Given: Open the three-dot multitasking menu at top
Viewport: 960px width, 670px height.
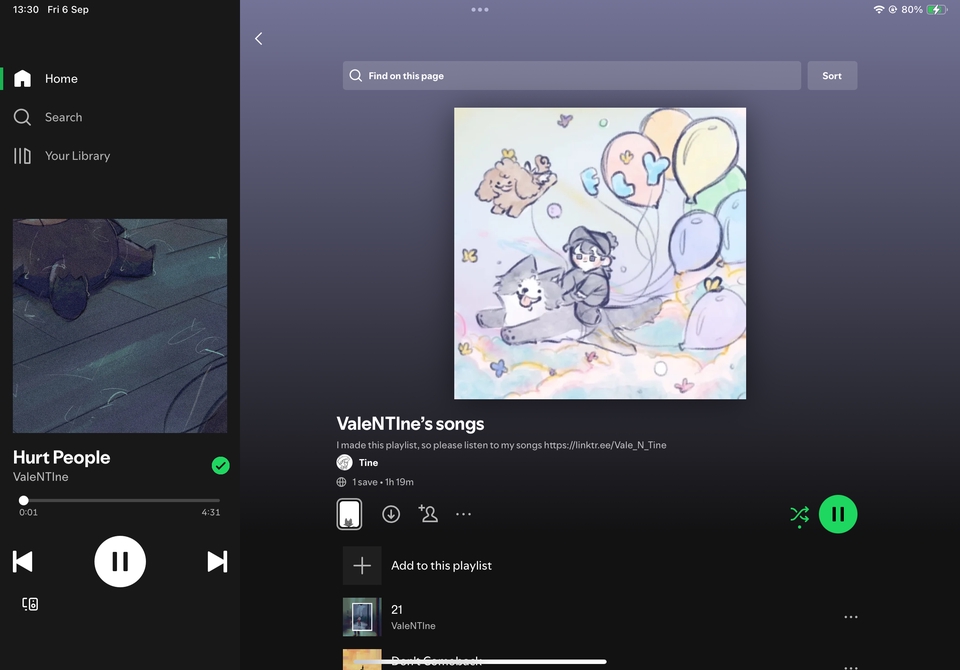Looking at the screenshot, I should [480, 9].
